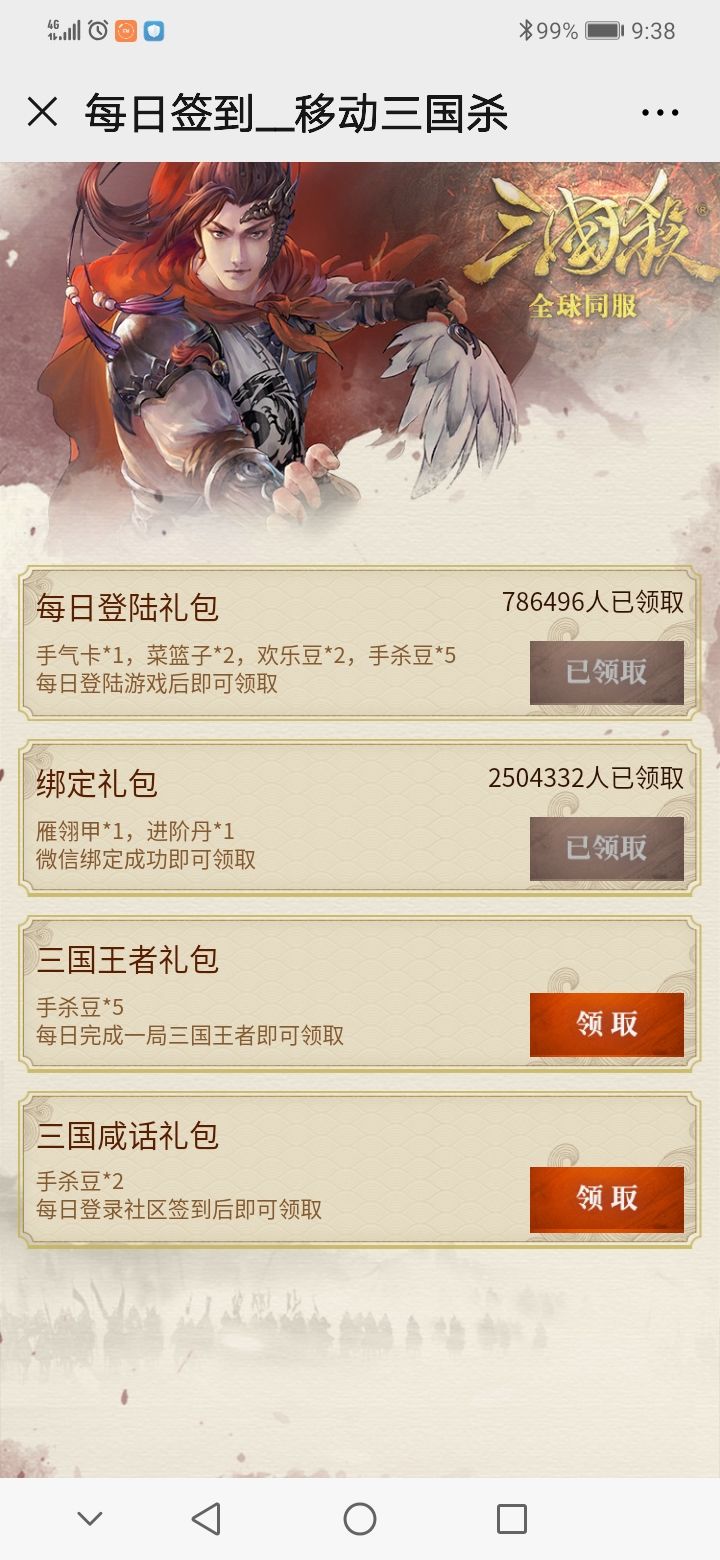Tap the Bluetooth icon in the status bar
Screen dimensions: 720x1560
[x=525, y=31]
